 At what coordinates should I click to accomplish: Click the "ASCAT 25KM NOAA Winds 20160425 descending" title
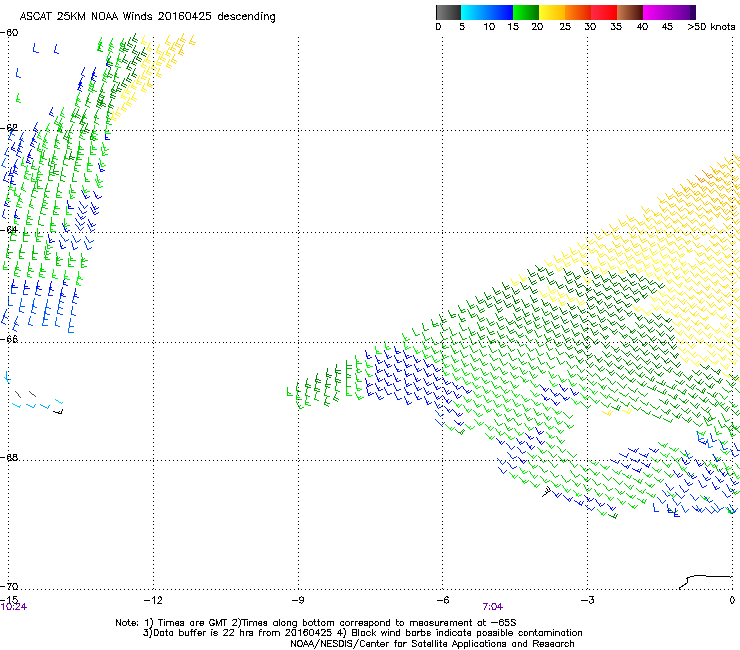pos(147,17)
